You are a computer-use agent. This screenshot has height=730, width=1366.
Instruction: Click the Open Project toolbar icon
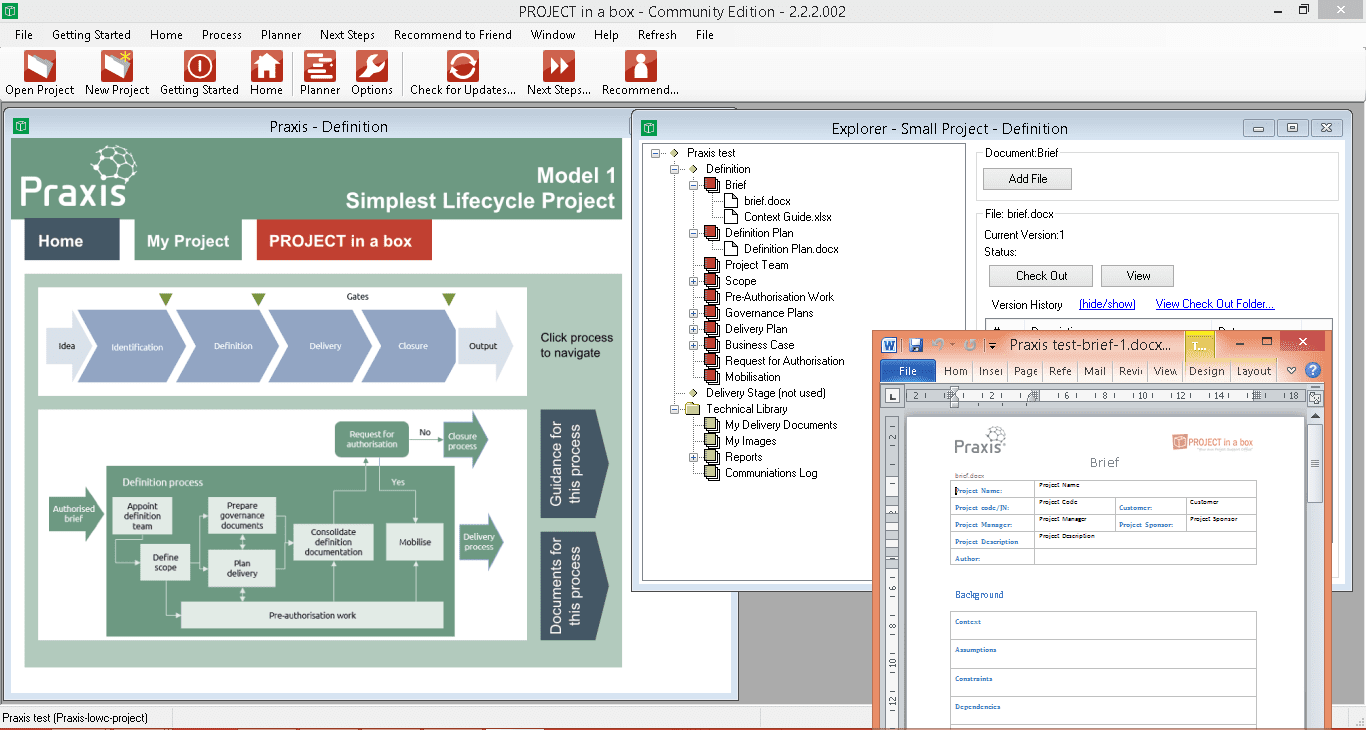tap(40, 66)
